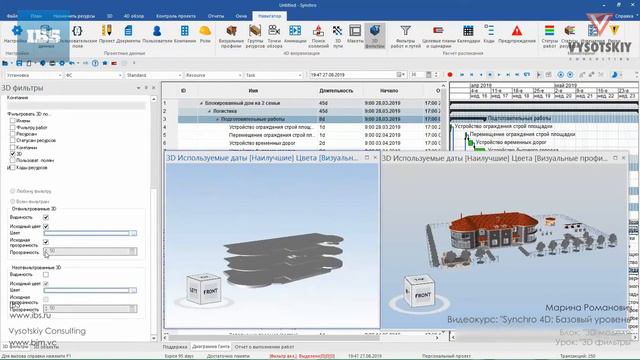
Task: Switch to the Окна ribbon tab
Action: click(241, 16)
